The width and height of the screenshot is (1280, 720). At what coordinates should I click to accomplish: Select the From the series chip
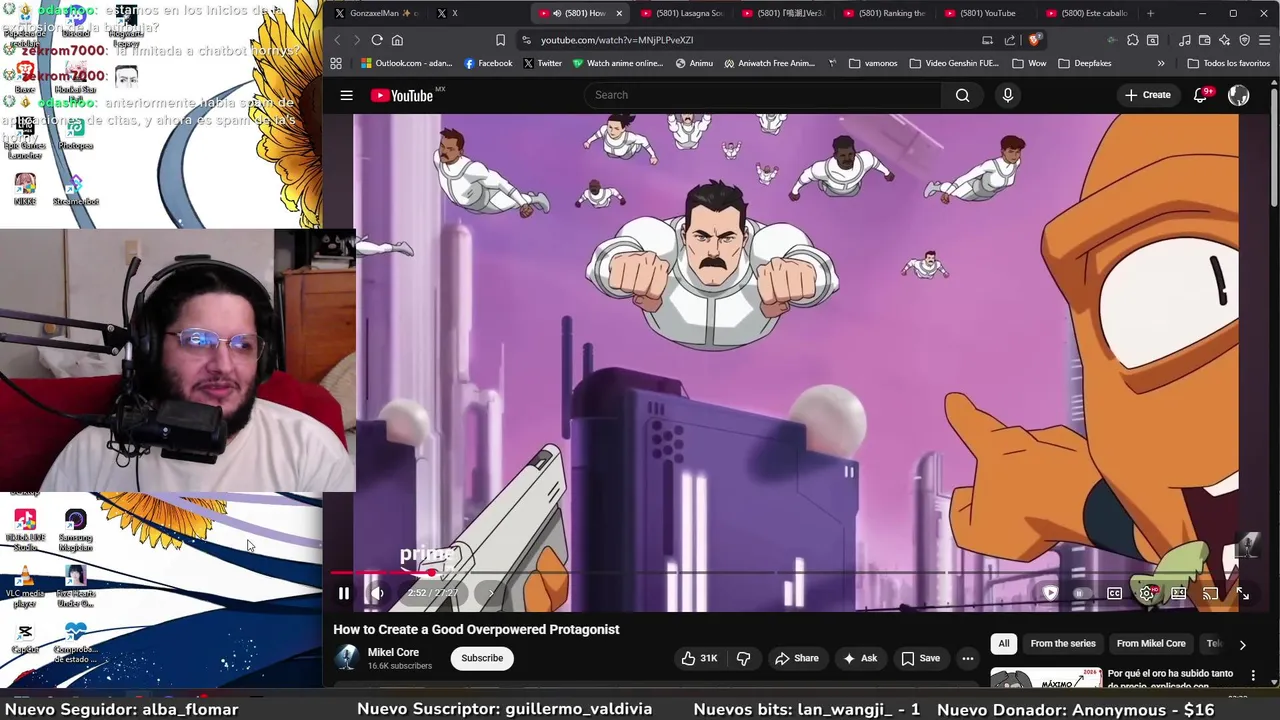1063,644
